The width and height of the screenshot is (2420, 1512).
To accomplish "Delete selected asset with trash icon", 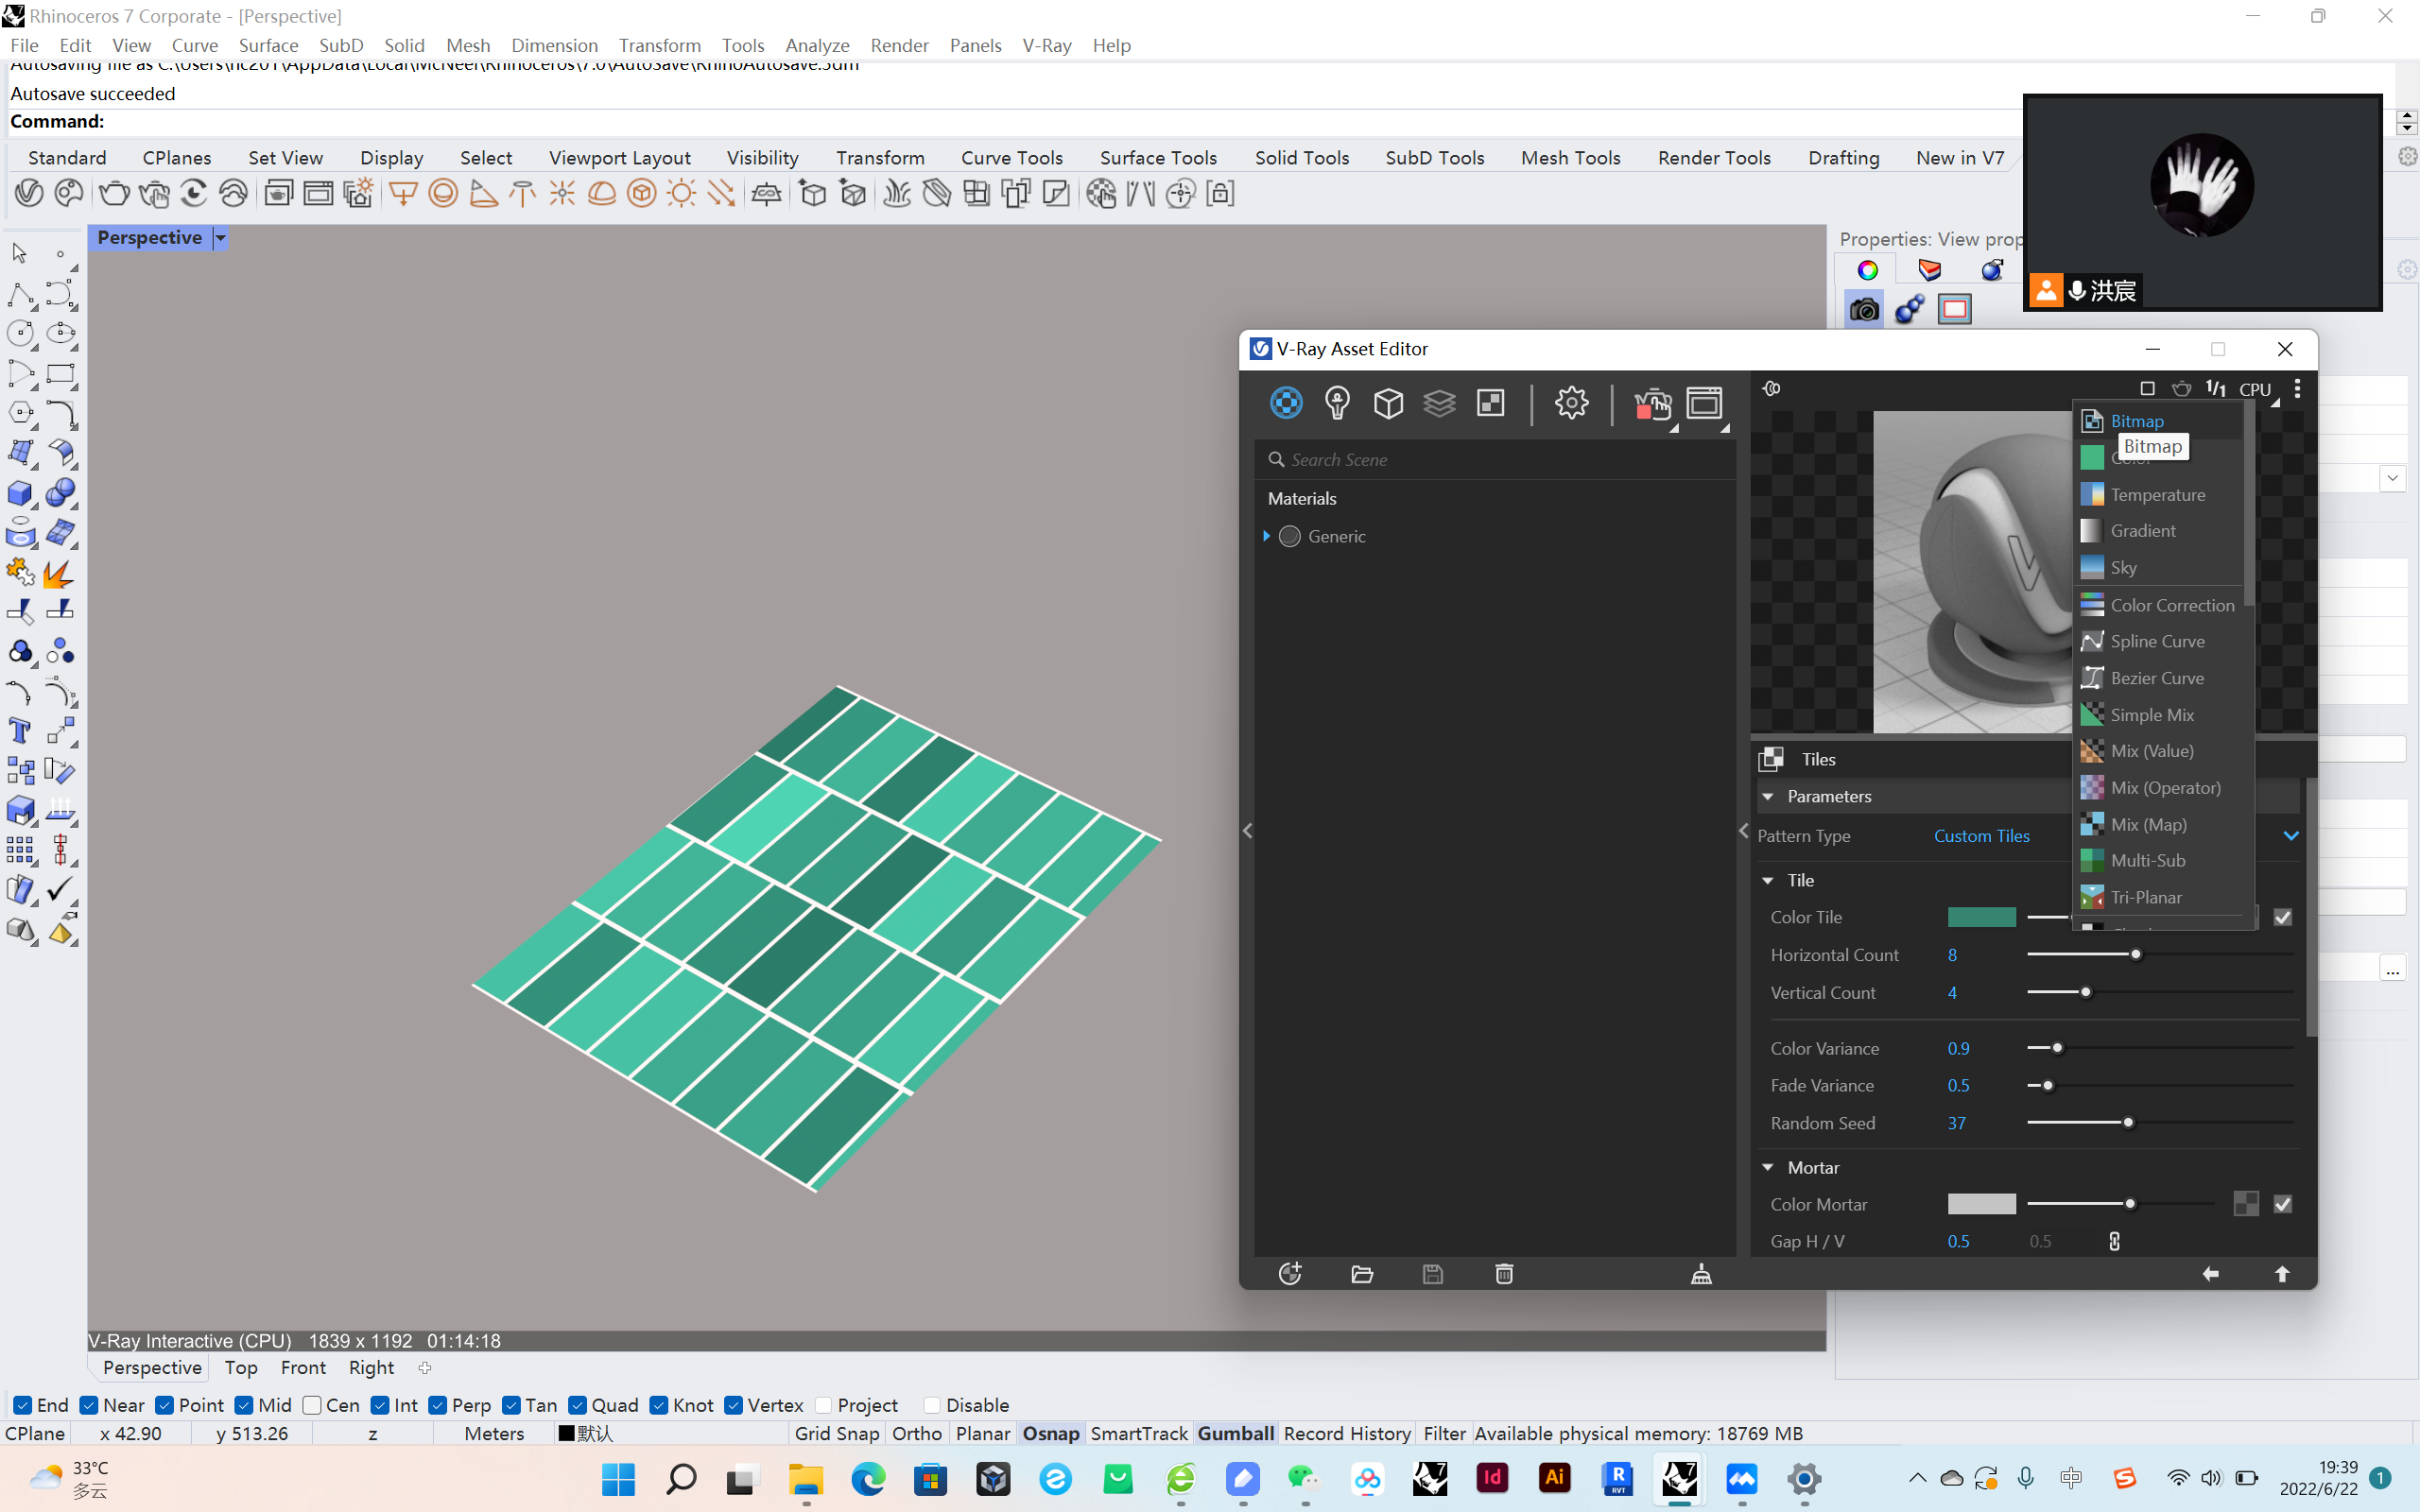I will click(x=1504, y=1273).
